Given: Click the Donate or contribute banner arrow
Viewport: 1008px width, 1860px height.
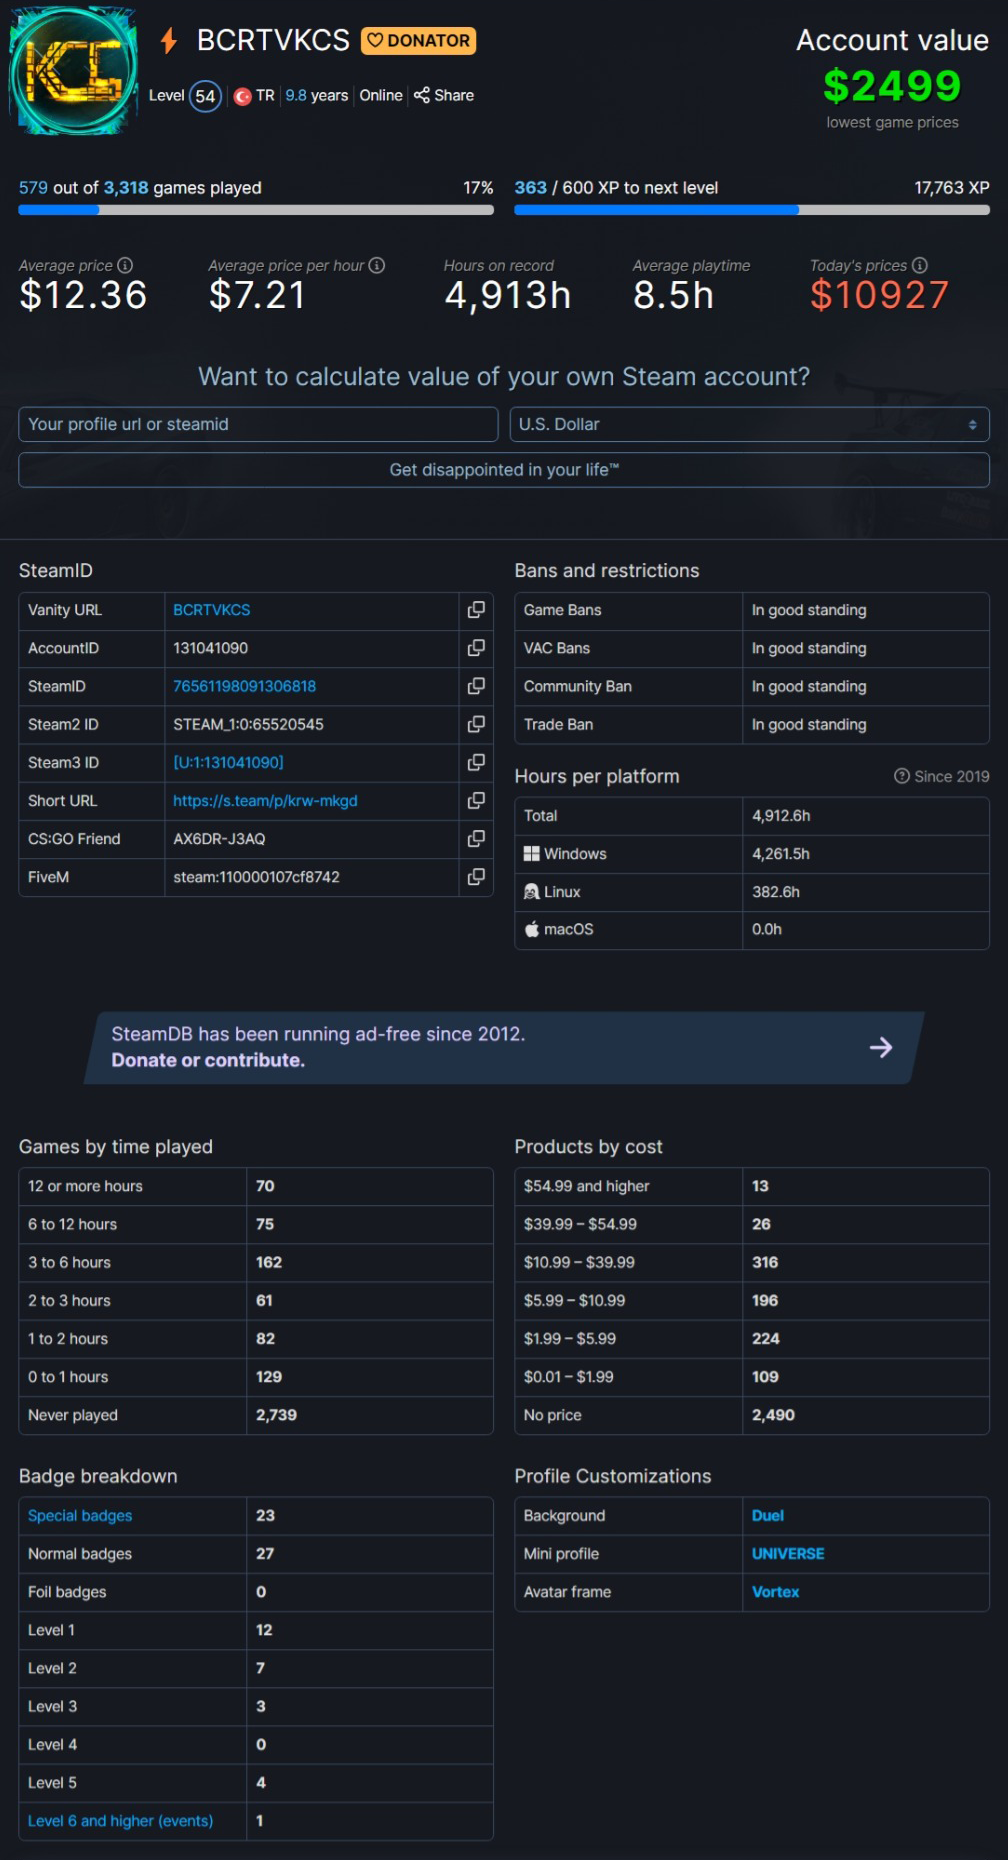Looking at the screenshot, I should coord(880,1047).
